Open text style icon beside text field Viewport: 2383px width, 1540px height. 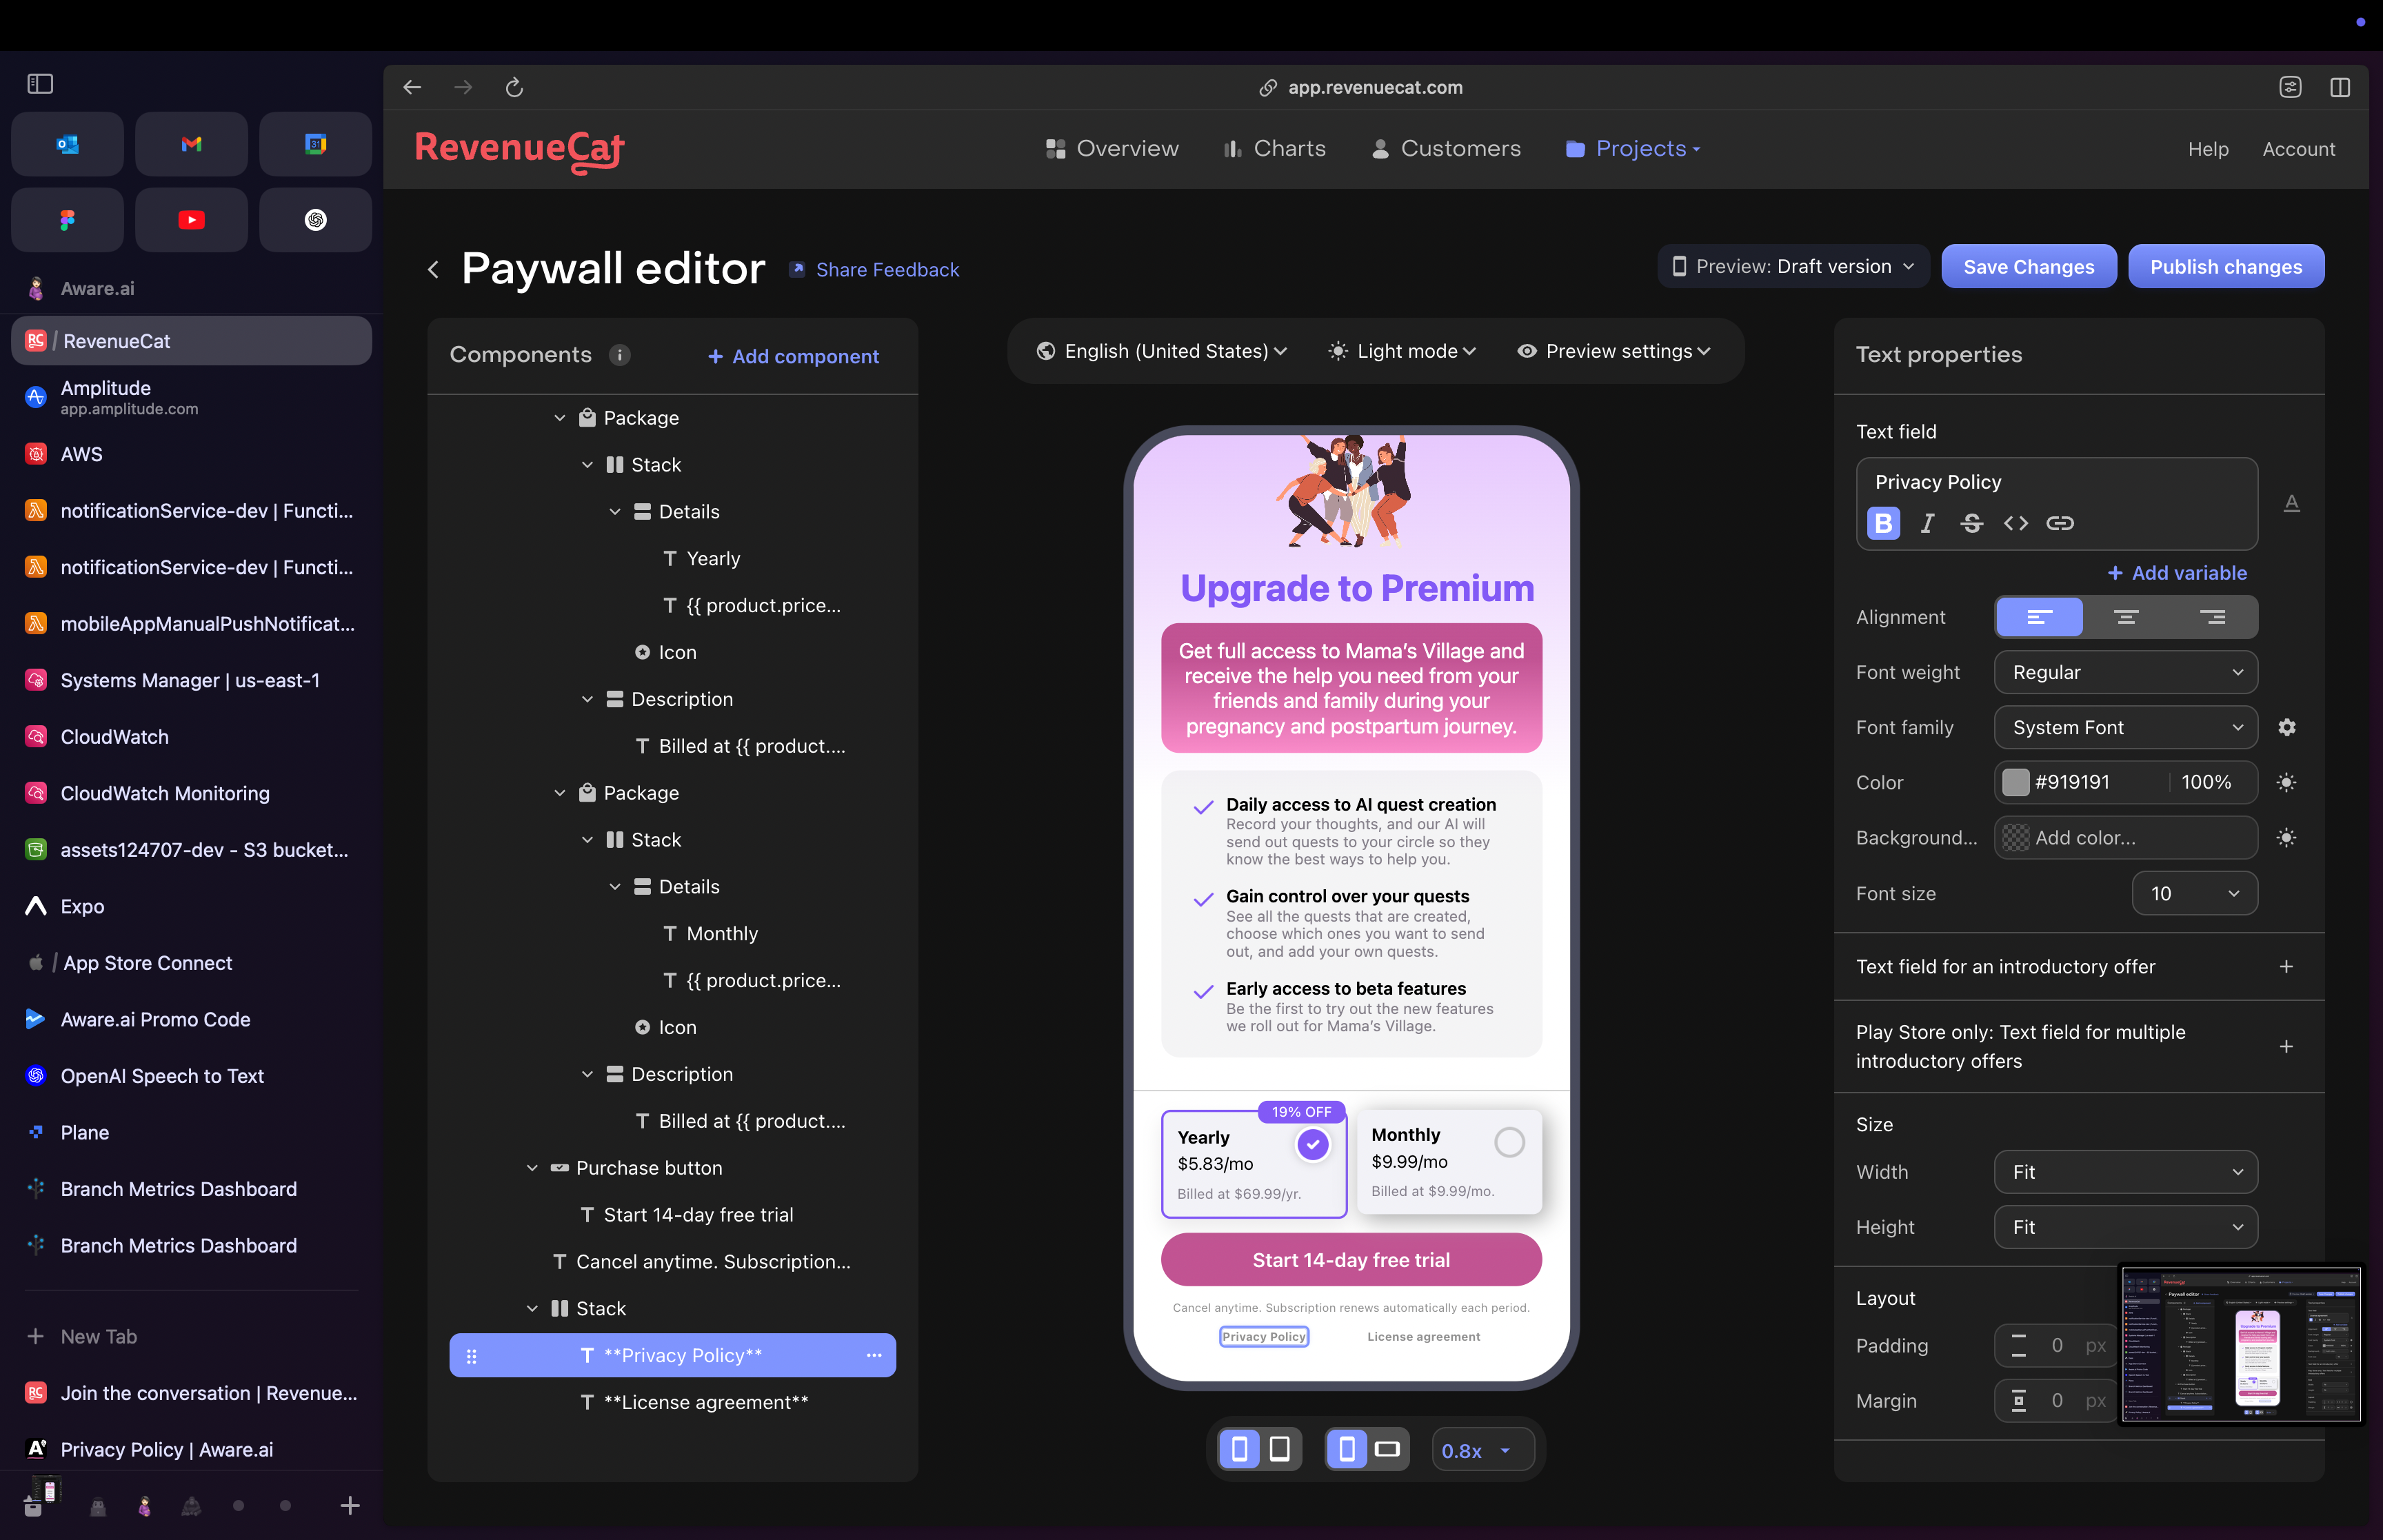pos(2292,504)
